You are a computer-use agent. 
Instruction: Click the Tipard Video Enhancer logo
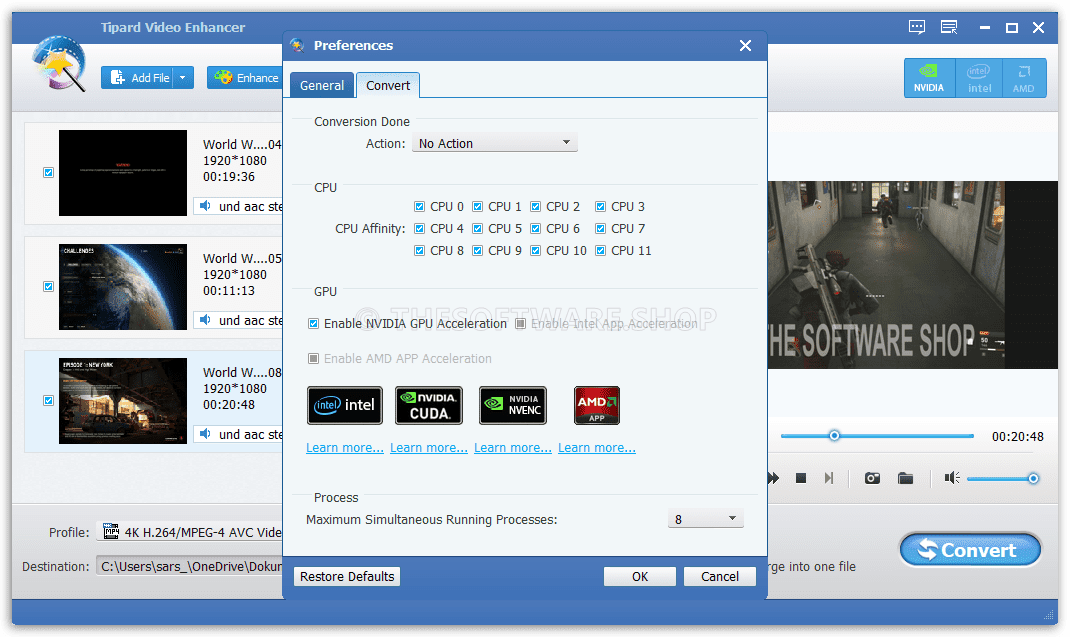tap(60, 63)
